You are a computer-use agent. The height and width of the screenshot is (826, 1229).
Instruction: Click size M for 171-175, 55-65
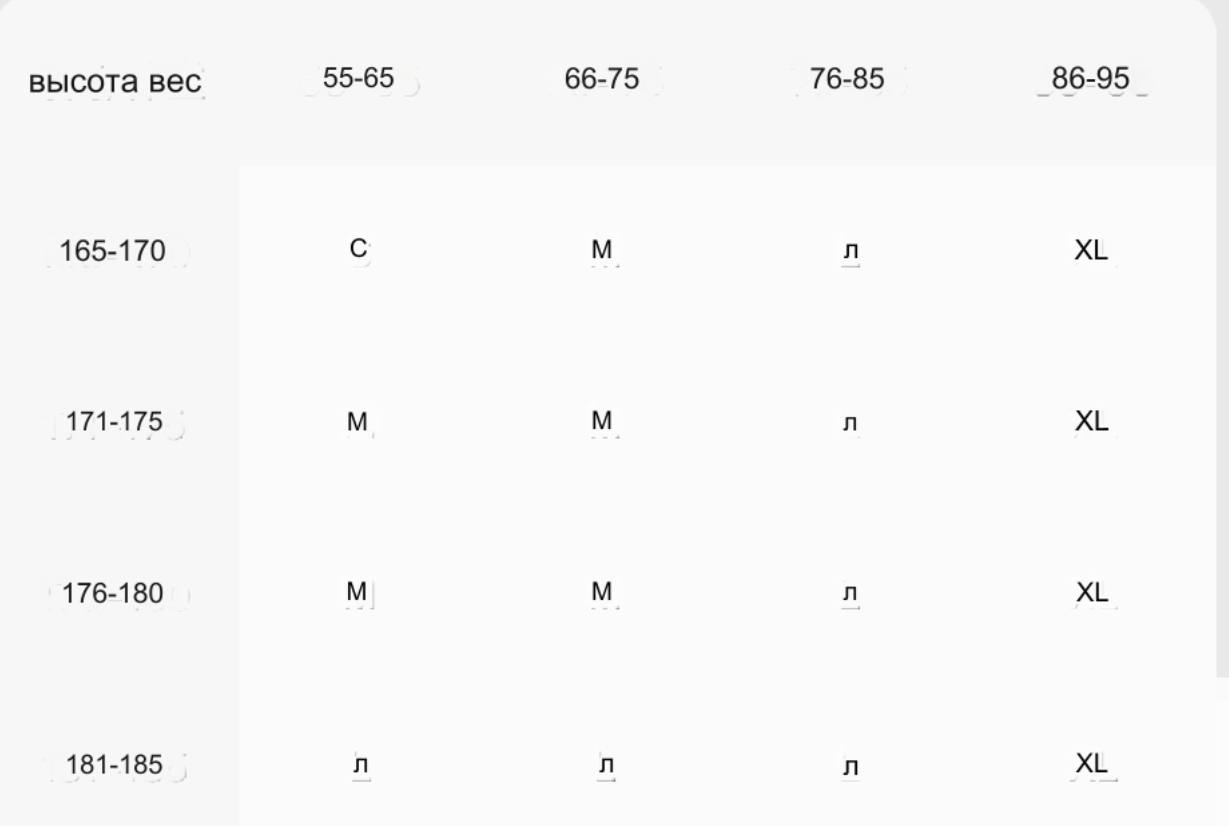coord(358,422)
